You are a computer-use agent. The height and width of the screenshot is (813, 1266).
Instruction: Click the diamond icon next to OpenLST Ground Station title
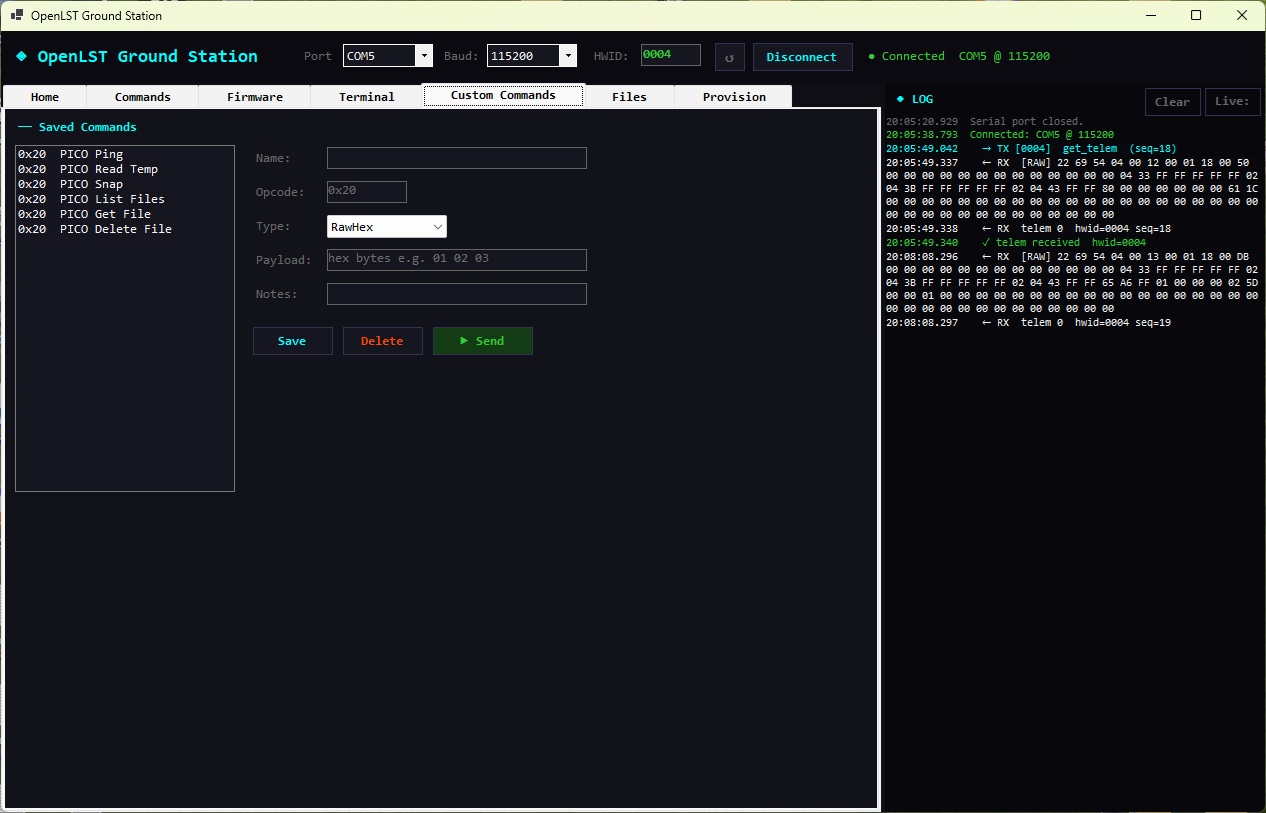(21, 56)
